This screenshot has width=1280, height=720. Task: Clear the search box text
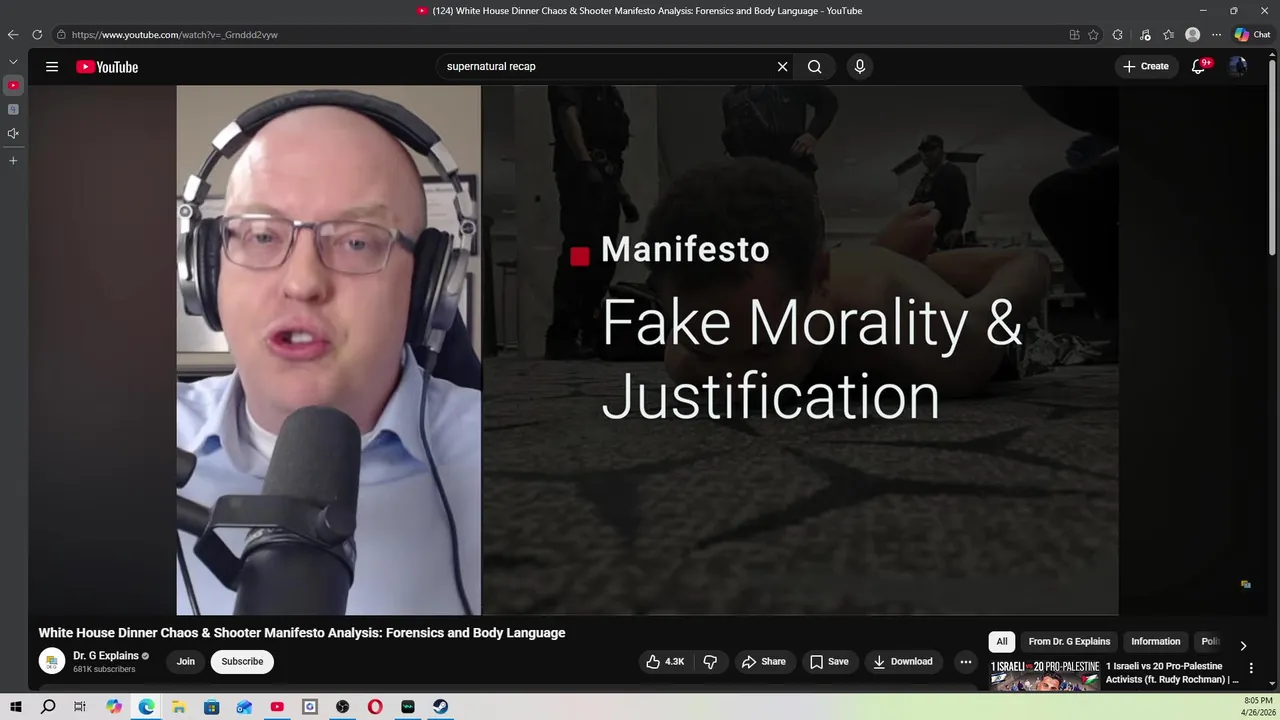(x=782, y=67)
